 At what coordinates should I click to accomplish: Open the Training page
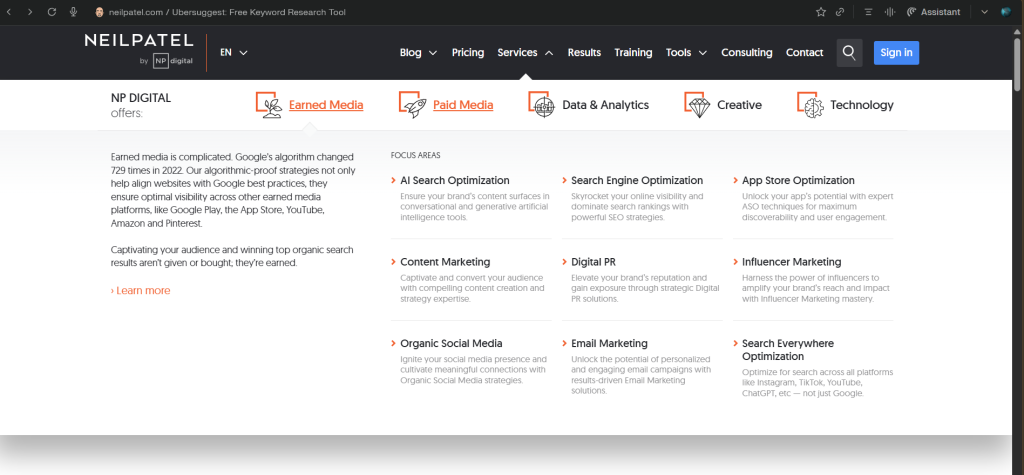point(633,52)
